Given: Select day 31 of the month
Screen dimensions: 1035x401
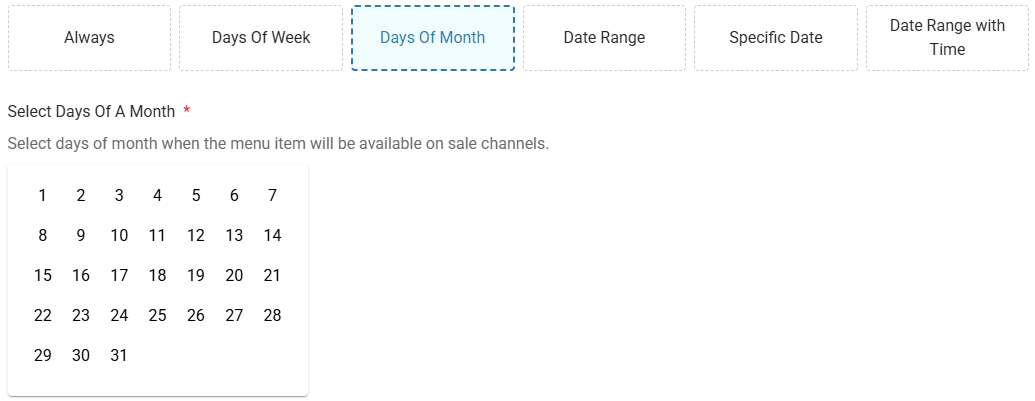Looking at the screenshot, I should pos(119,355).
